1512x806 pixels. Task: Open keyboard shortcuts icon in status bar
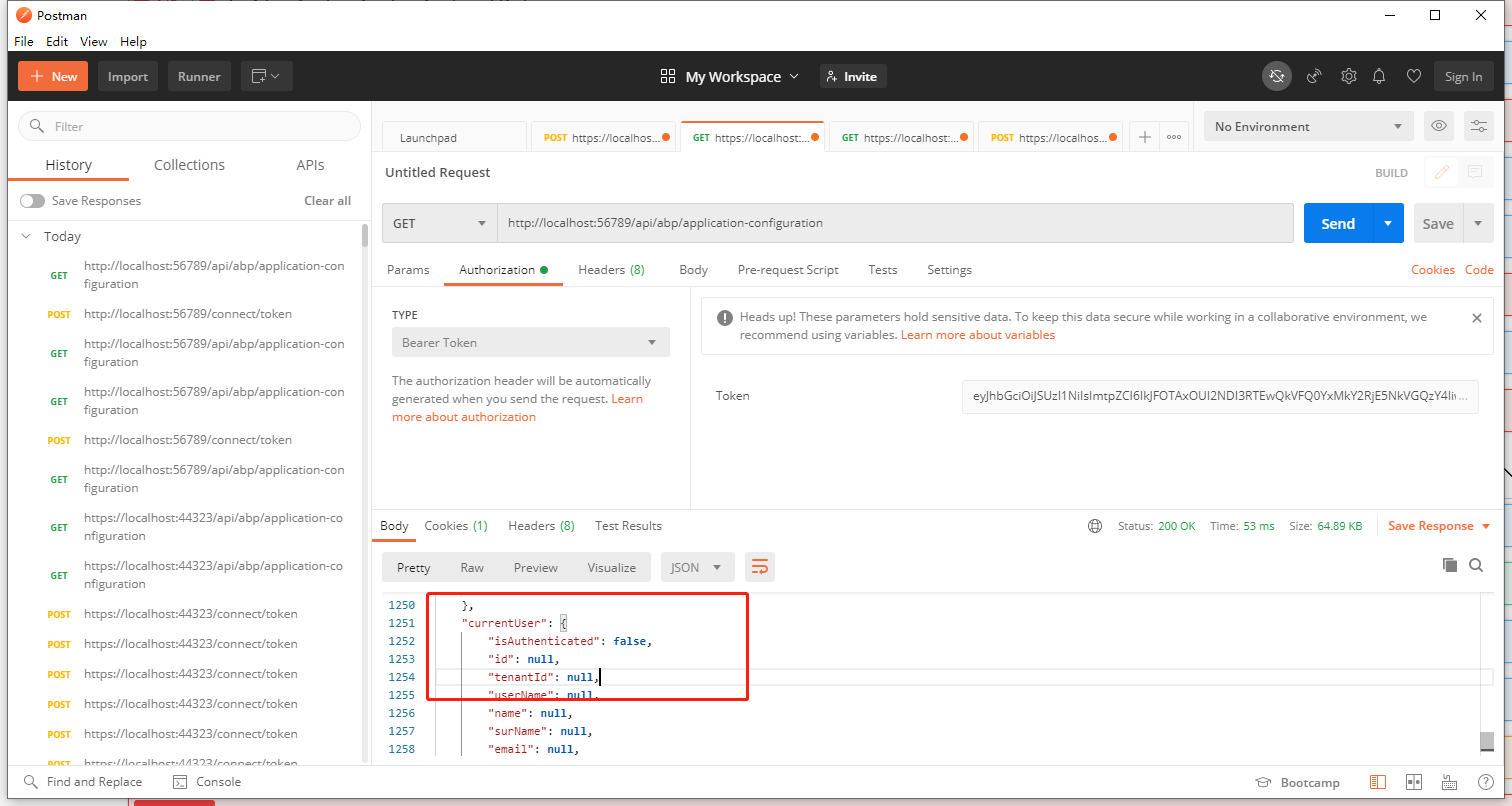pos(1449,782)
